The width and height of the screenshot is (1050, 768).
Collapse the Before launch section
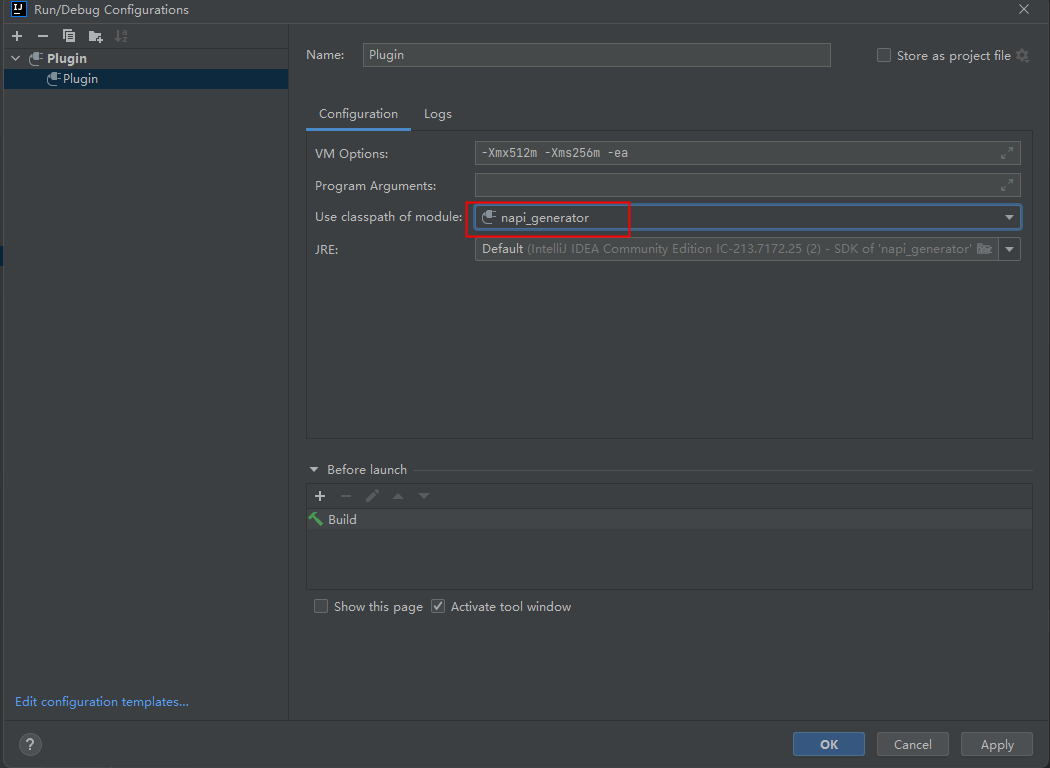point(315,470)
